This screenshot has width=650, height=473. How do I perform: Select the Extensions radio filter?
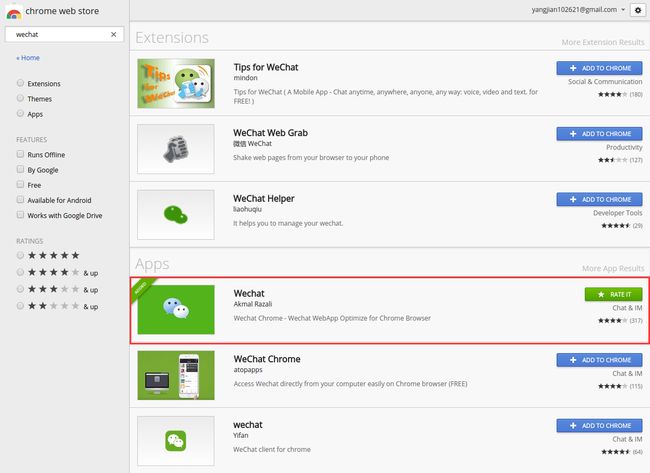click(x=20, y=83)
